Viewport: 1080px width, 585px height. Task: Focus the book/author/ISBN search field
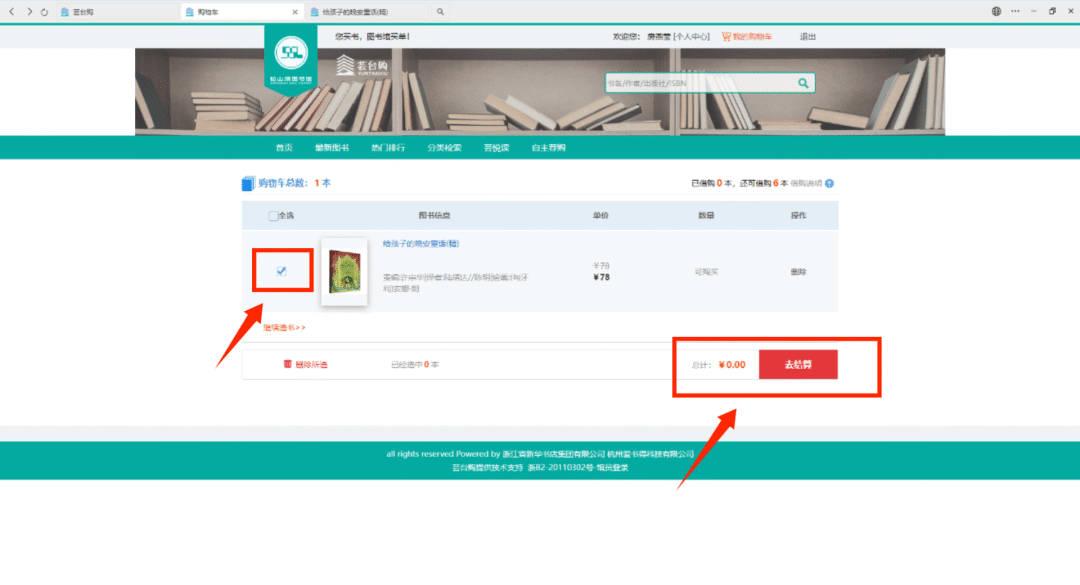pyautogui.click(x=698, y=83)
